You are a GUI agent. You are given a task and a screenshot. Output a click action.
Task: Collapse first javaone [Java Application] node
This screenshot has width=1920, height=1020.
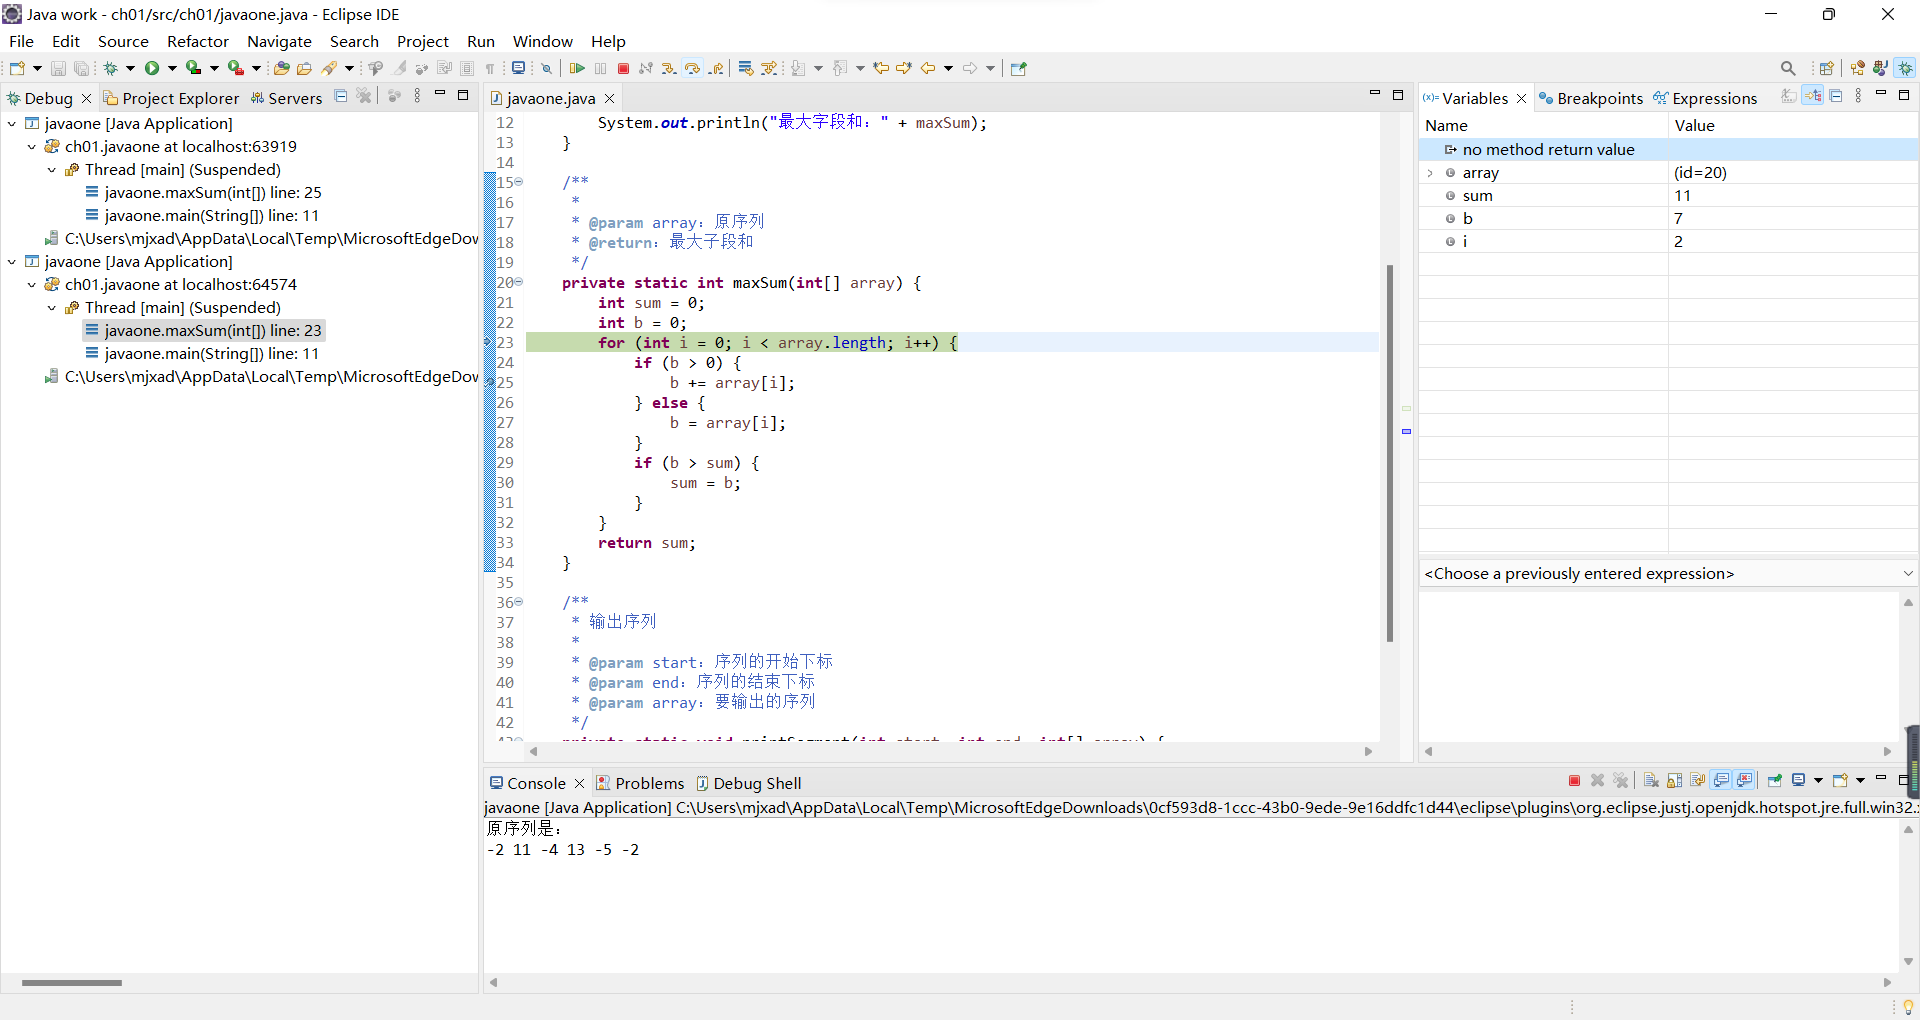12,124
